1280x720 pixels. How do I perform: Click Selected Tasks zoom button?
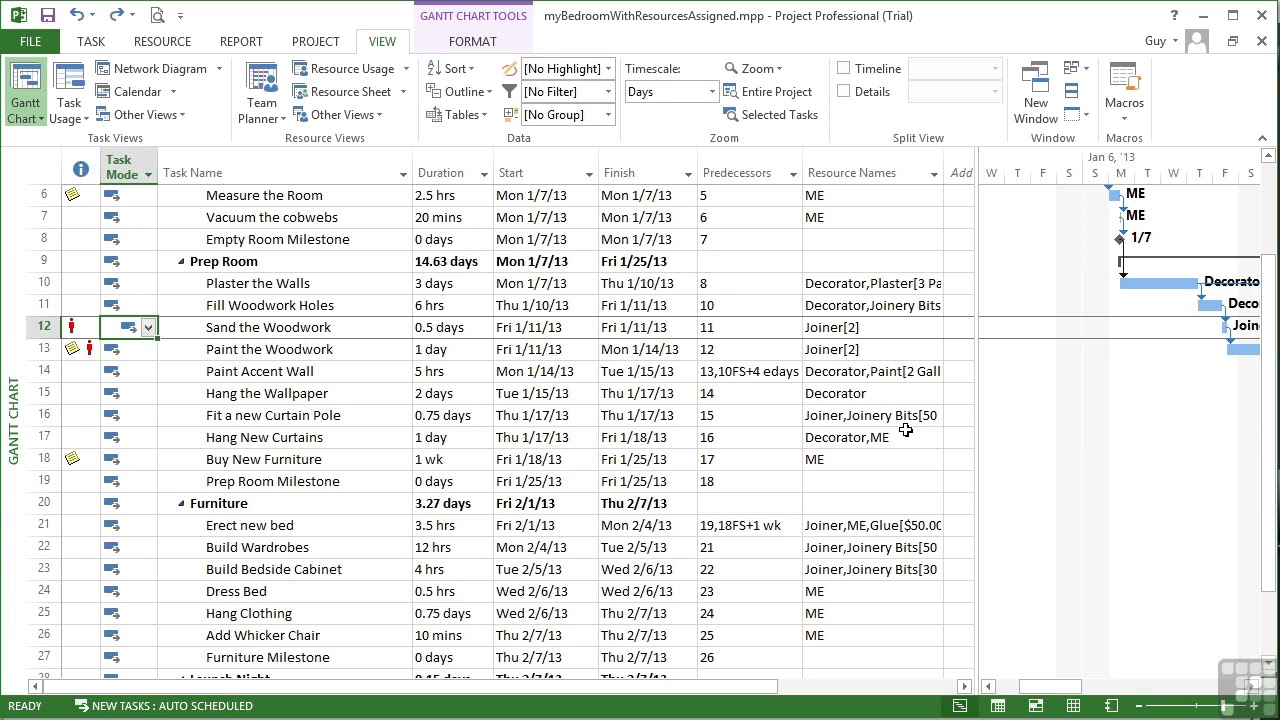771,114
